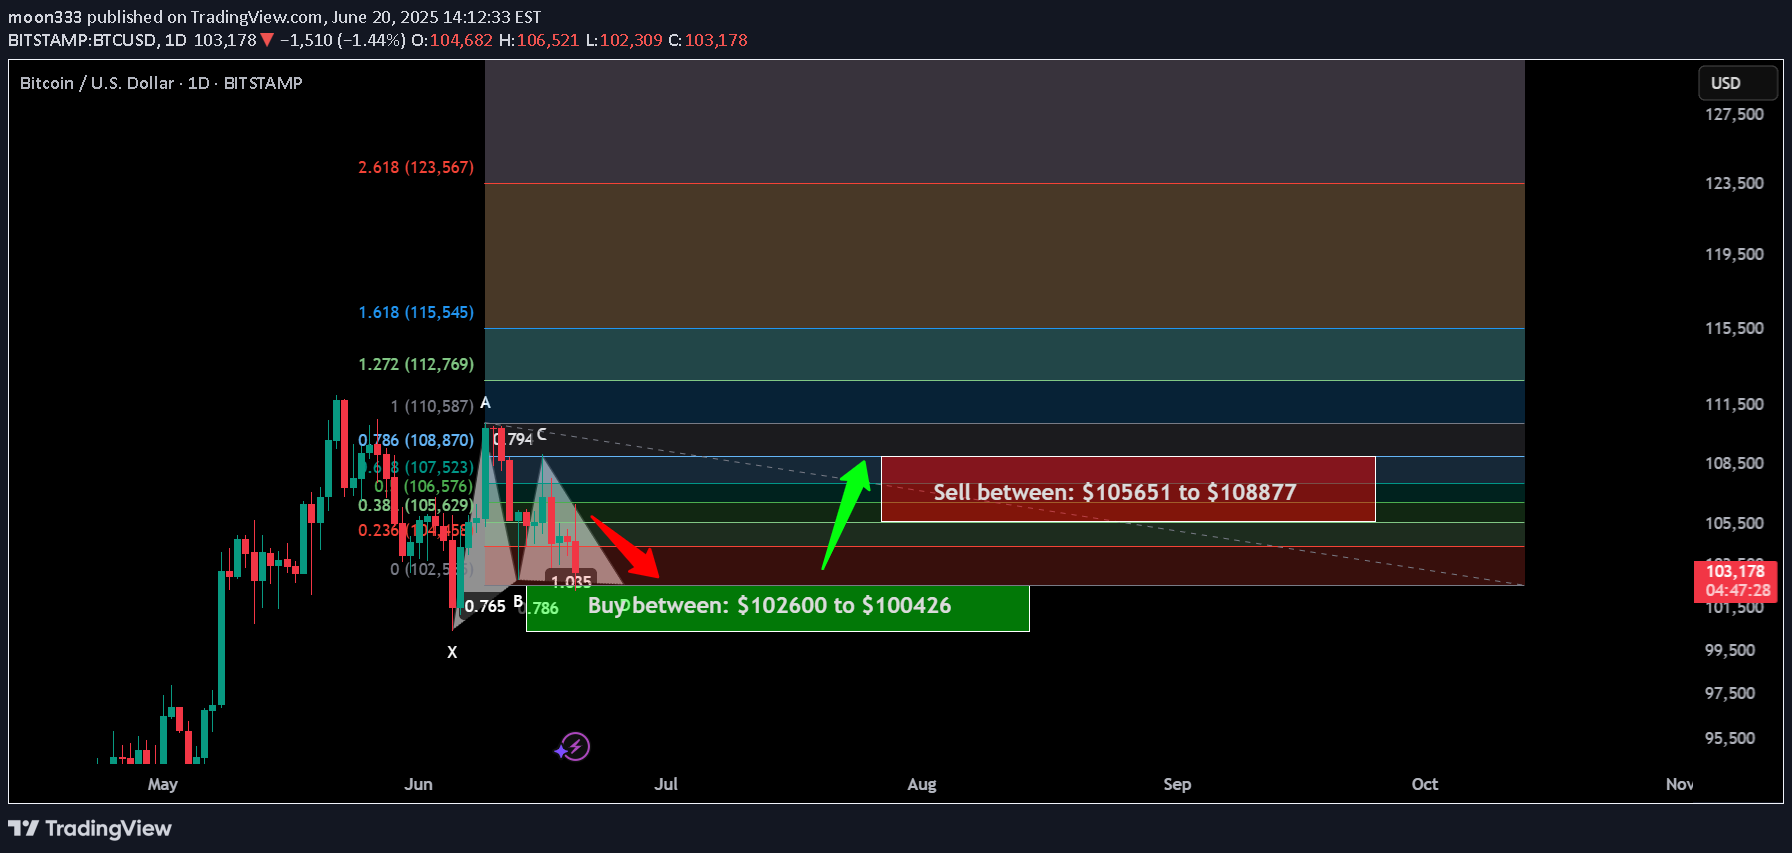Click the X point pattern label
This screenshot has height=853, width=1792.
[x=452, y=652]
